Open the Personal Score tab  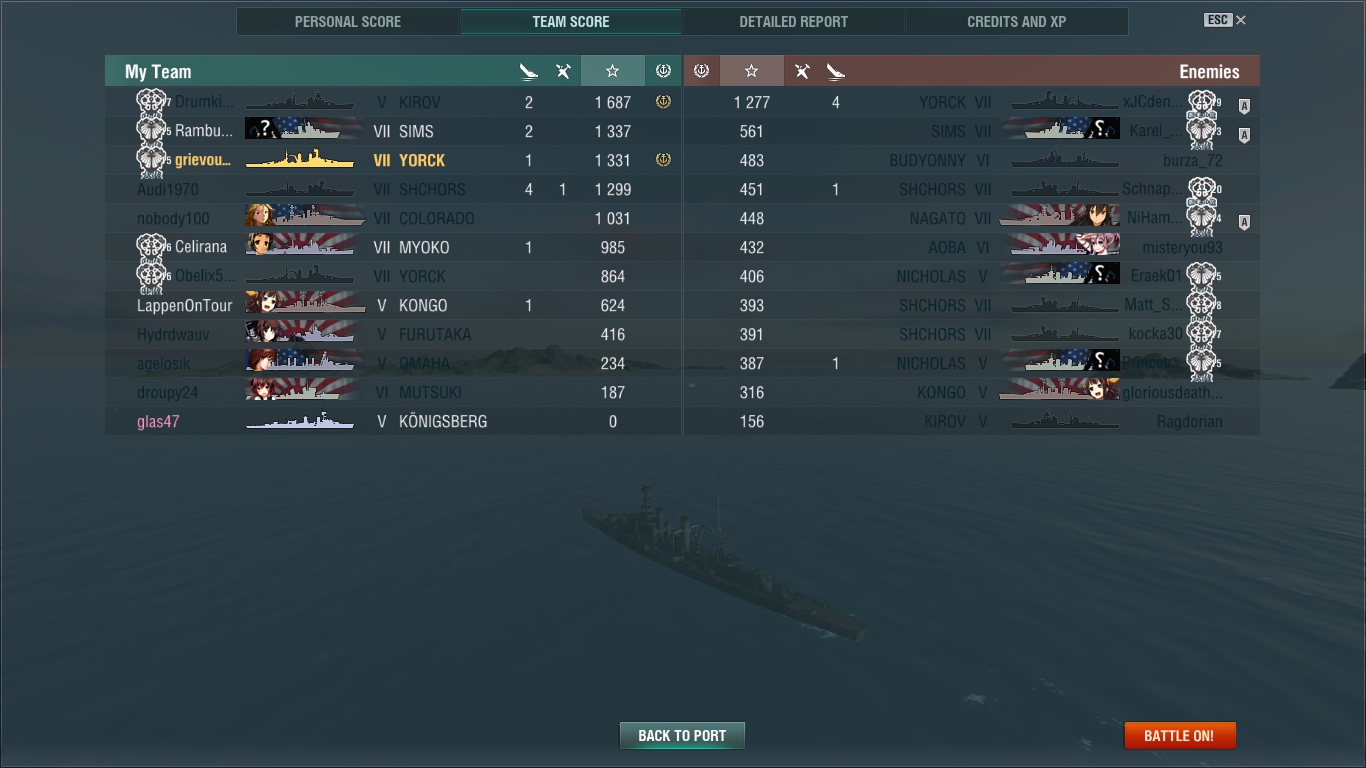coord(348,21)
